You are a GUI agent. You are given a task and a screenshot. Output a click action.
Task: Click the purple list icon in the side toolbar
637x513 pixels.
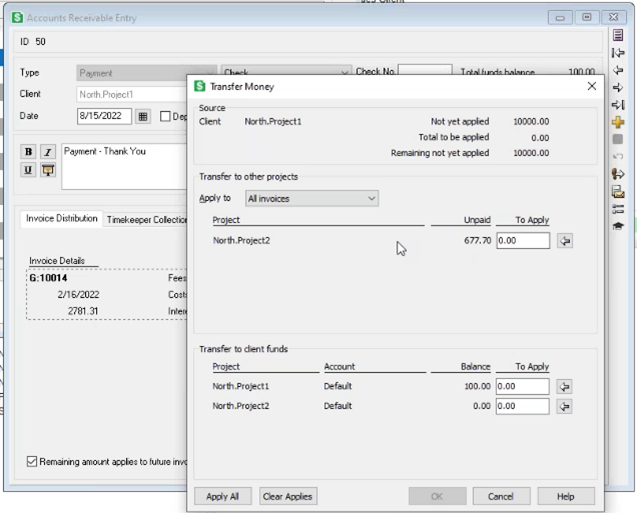pos(618,35)
